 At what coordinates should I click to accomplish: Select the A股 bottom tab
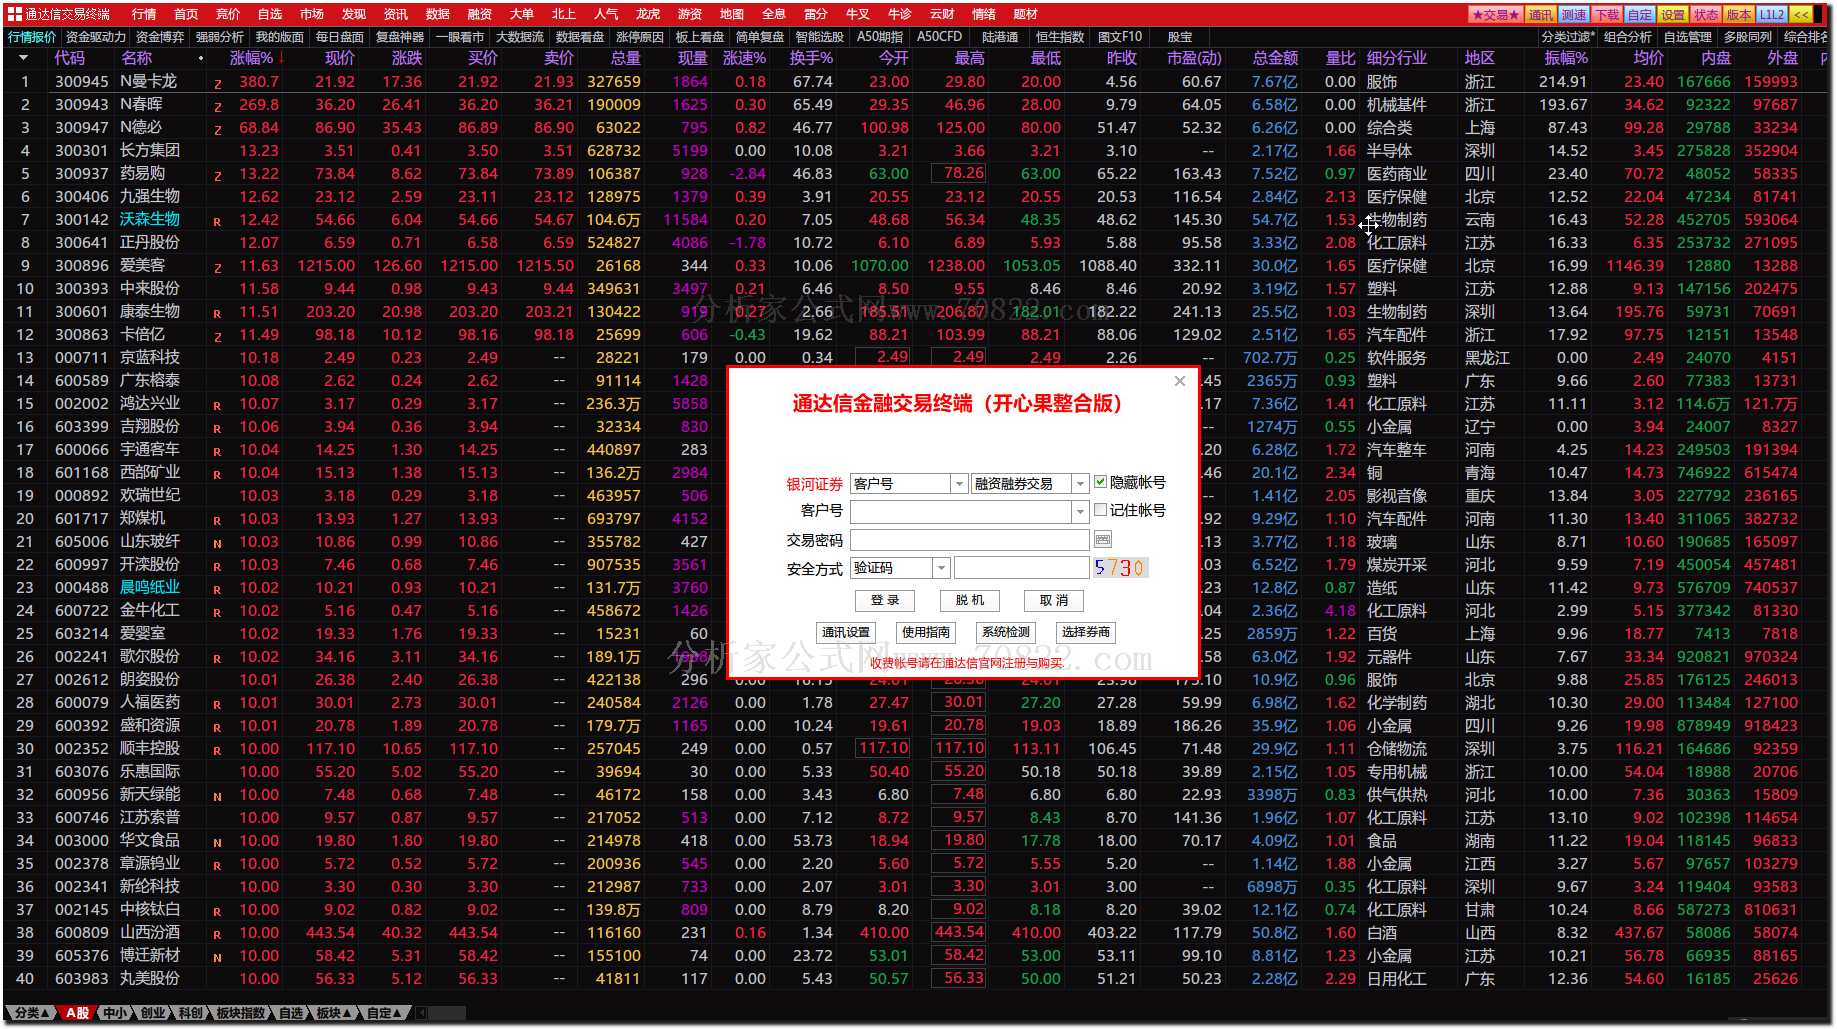coord(77,1013)
